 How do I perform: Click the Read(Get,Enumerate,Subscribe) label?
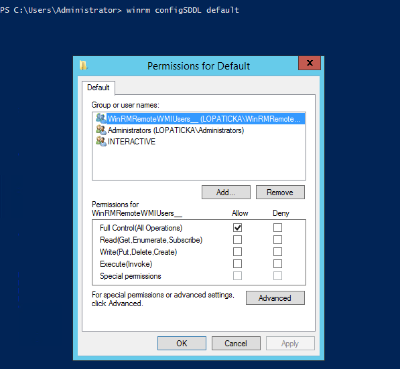[x=151, y=240]
